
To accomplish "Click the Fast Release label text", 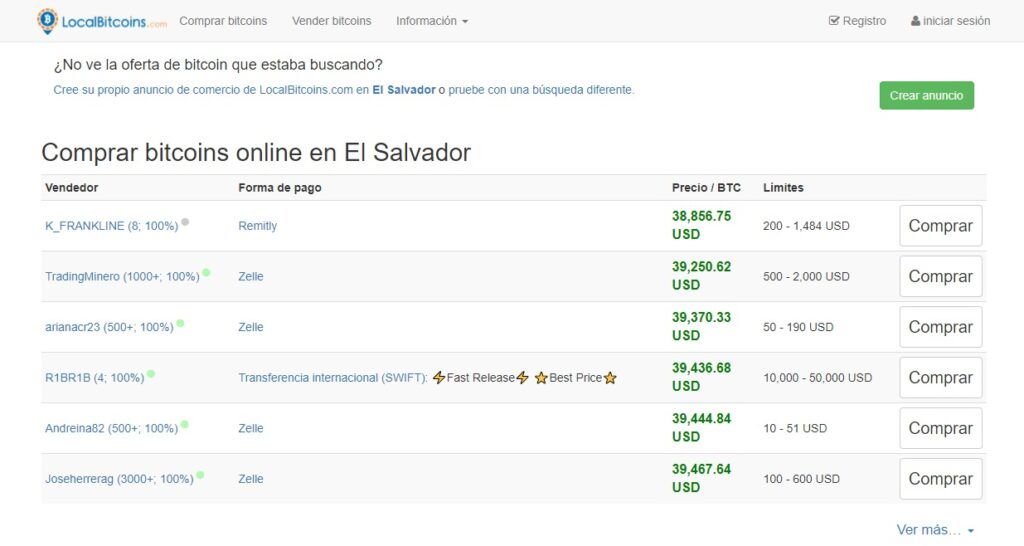I will point(481,377).
